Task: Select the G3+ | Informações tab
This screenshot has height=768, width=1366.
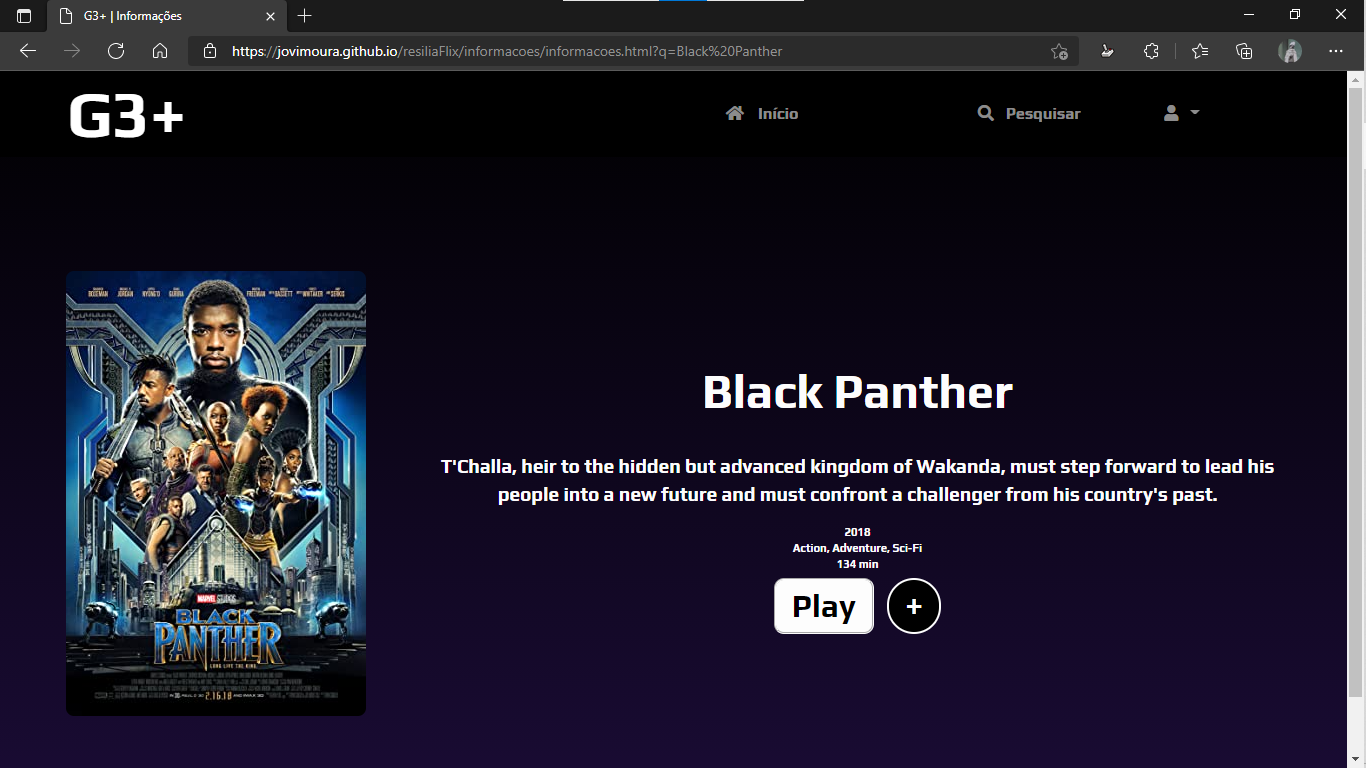Action: (168, 16)
